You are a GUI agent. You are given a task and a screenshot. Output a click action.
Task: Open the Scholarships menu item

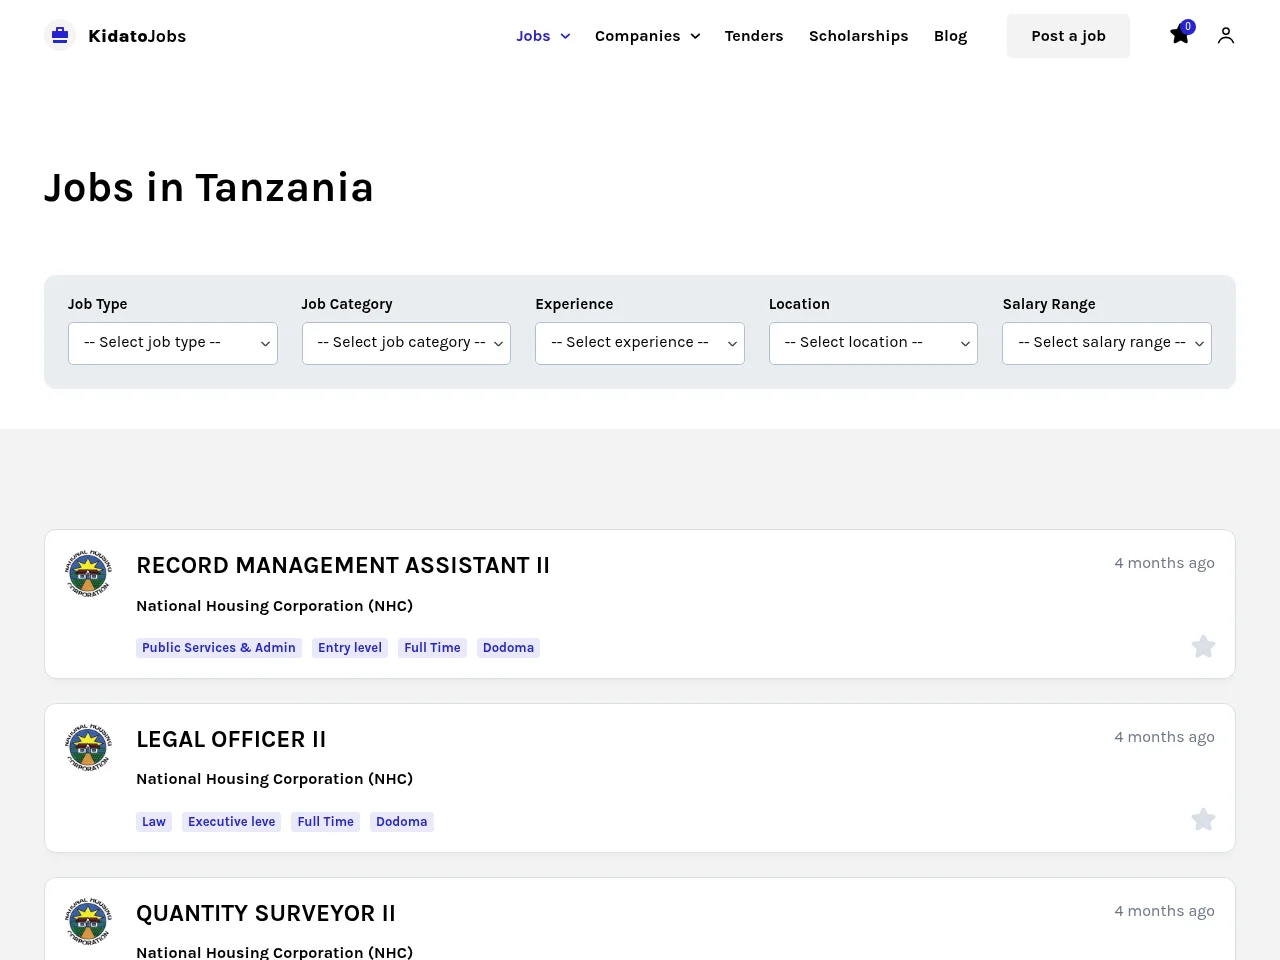coord(859,36)
